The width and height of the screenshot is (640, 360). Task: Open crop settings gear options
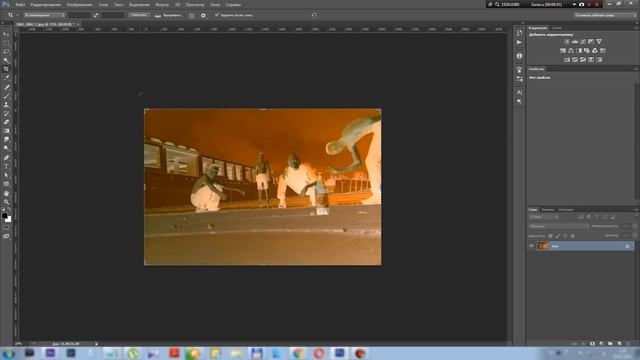coord(203,15)
